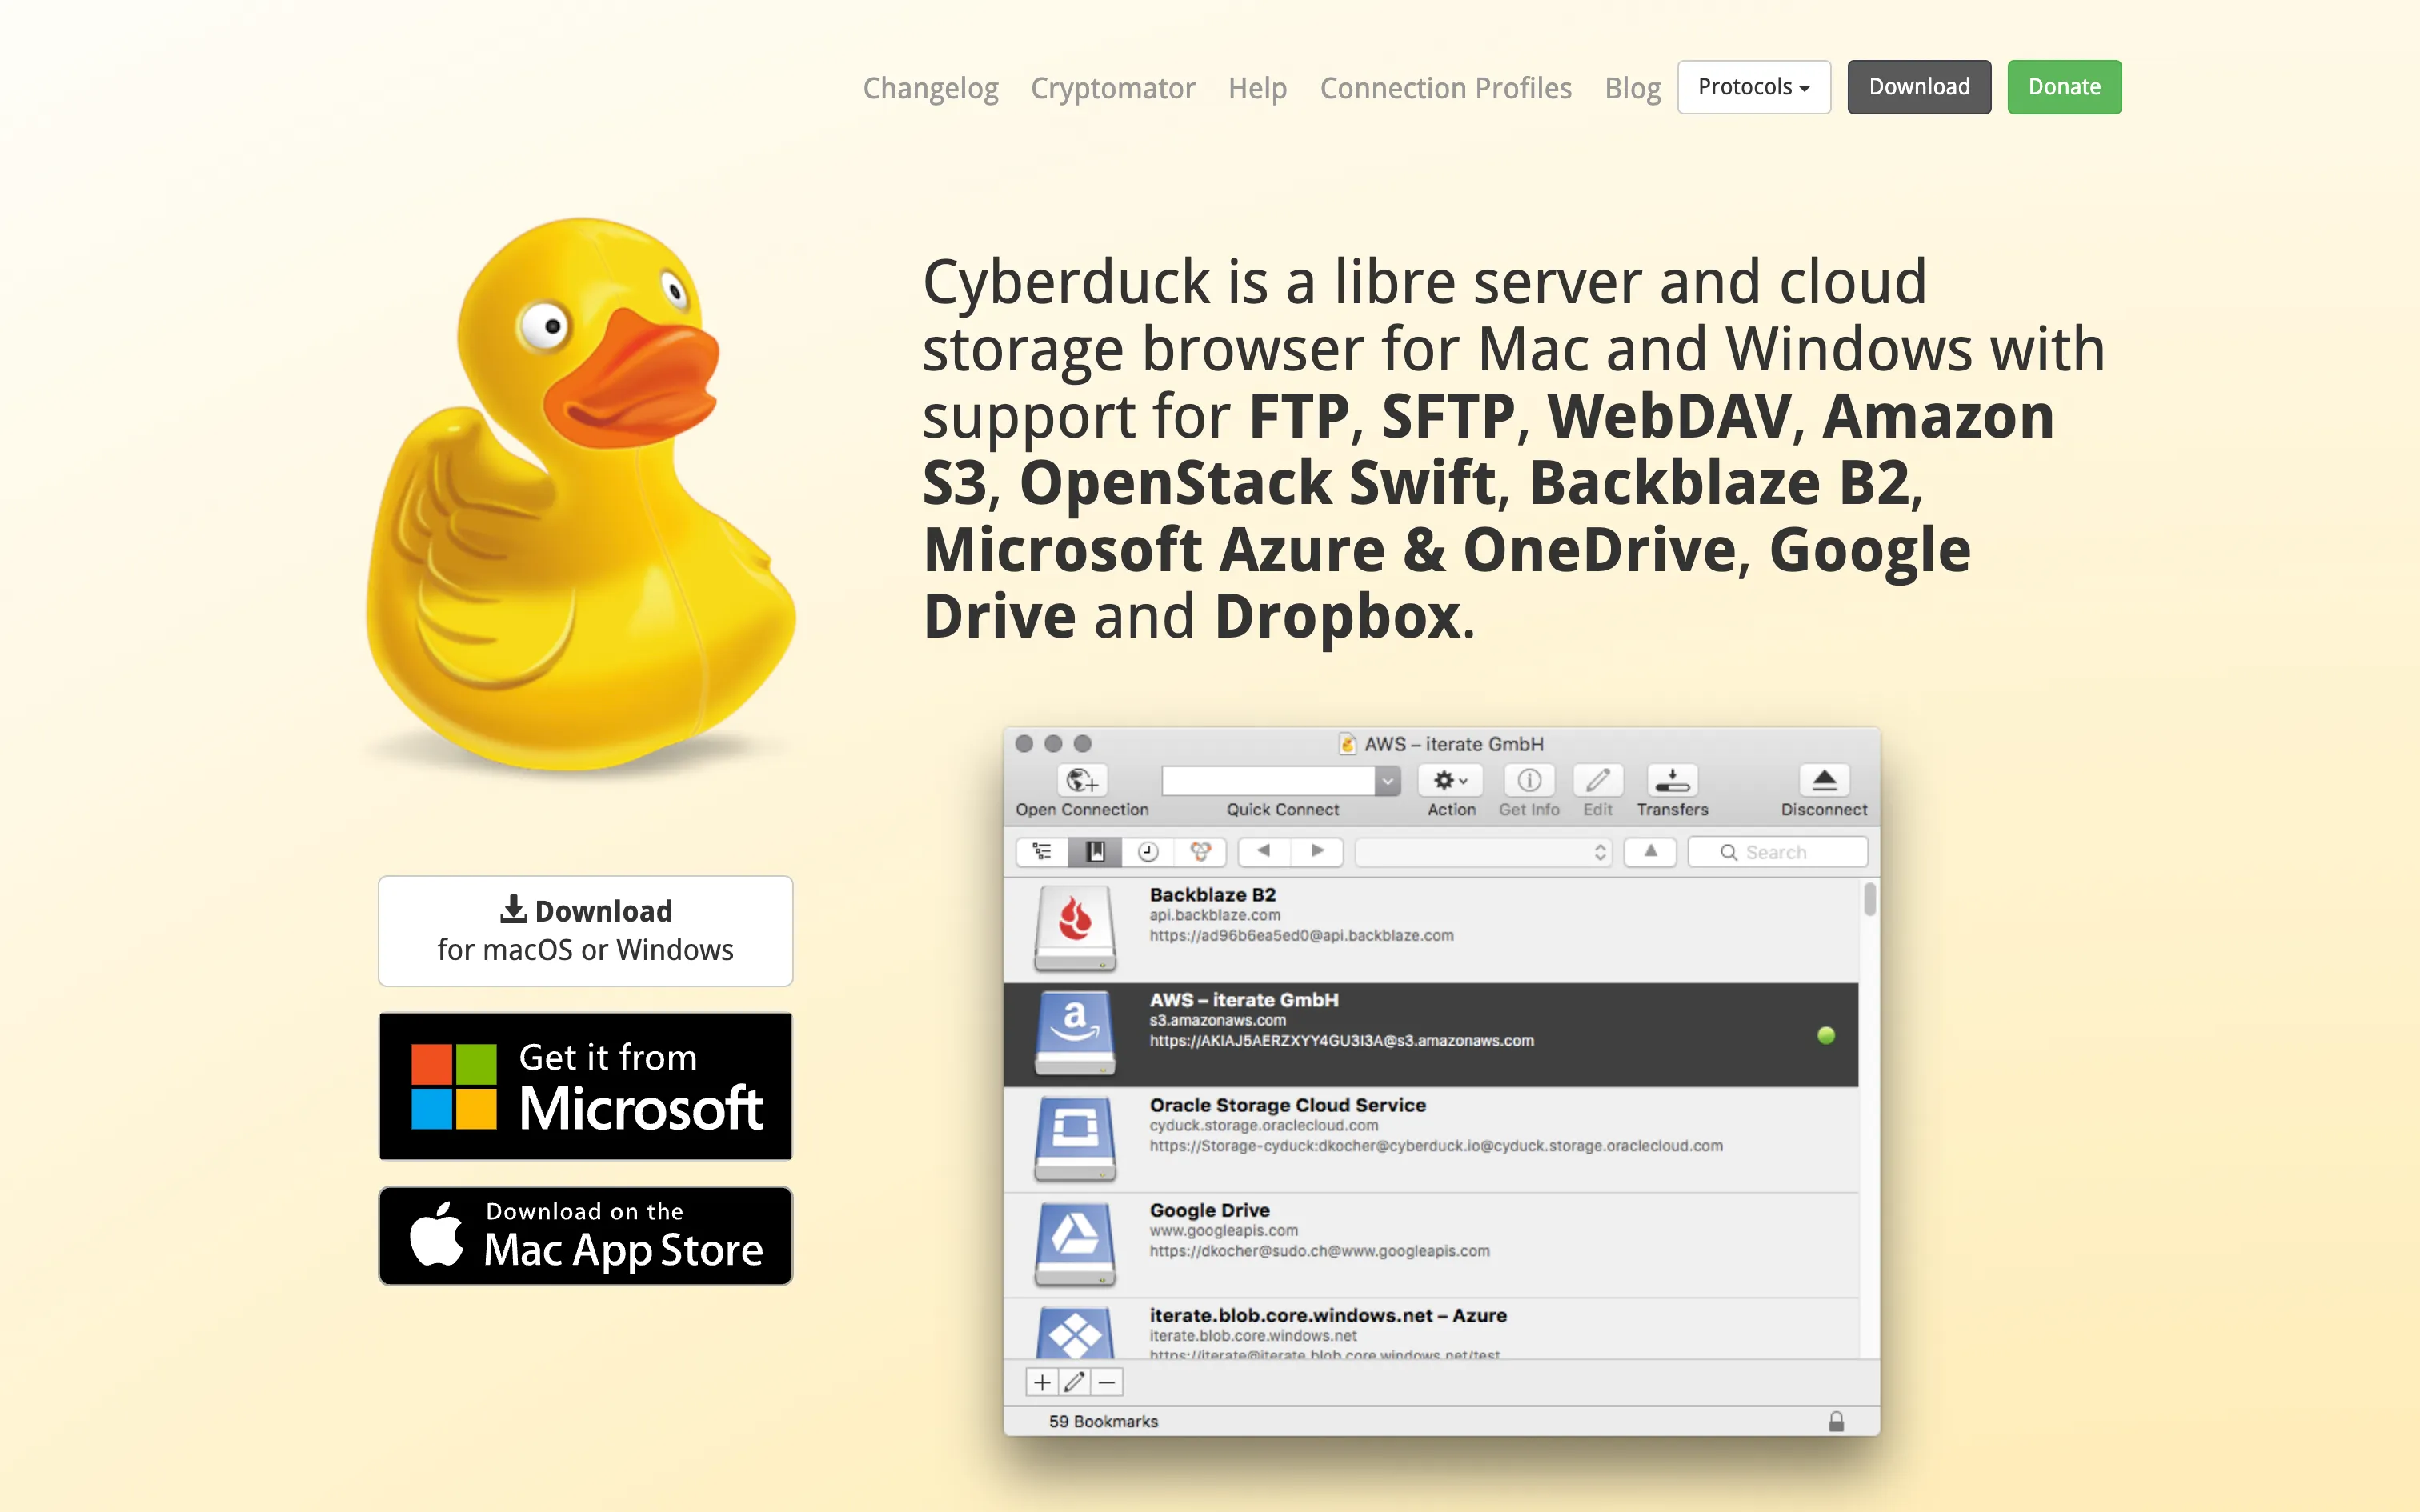2420x1512 pixels.
Task: Select Backblaze B2 bookmark title
Action: 1212,894
